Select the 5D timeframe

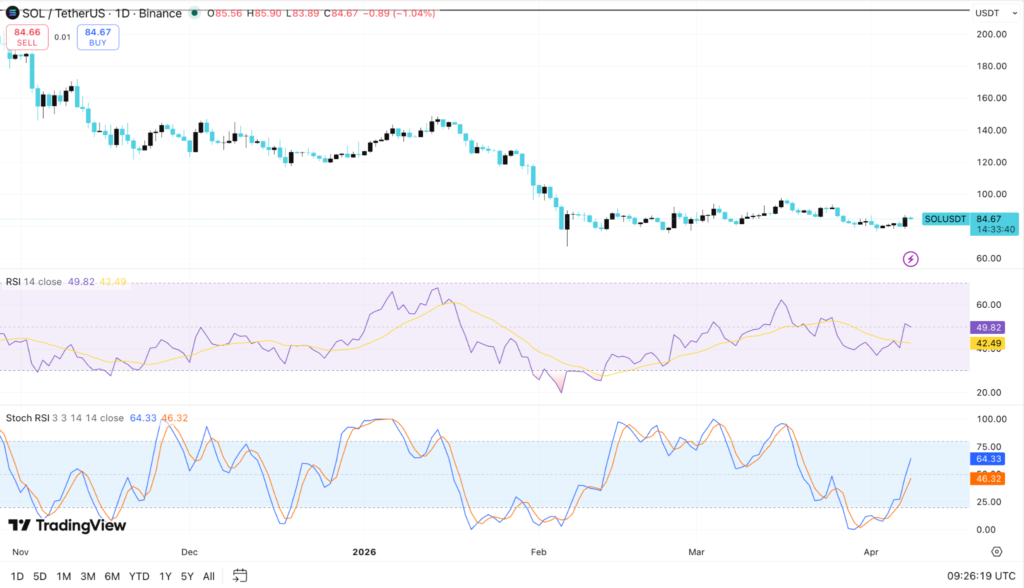coord(40,577)
